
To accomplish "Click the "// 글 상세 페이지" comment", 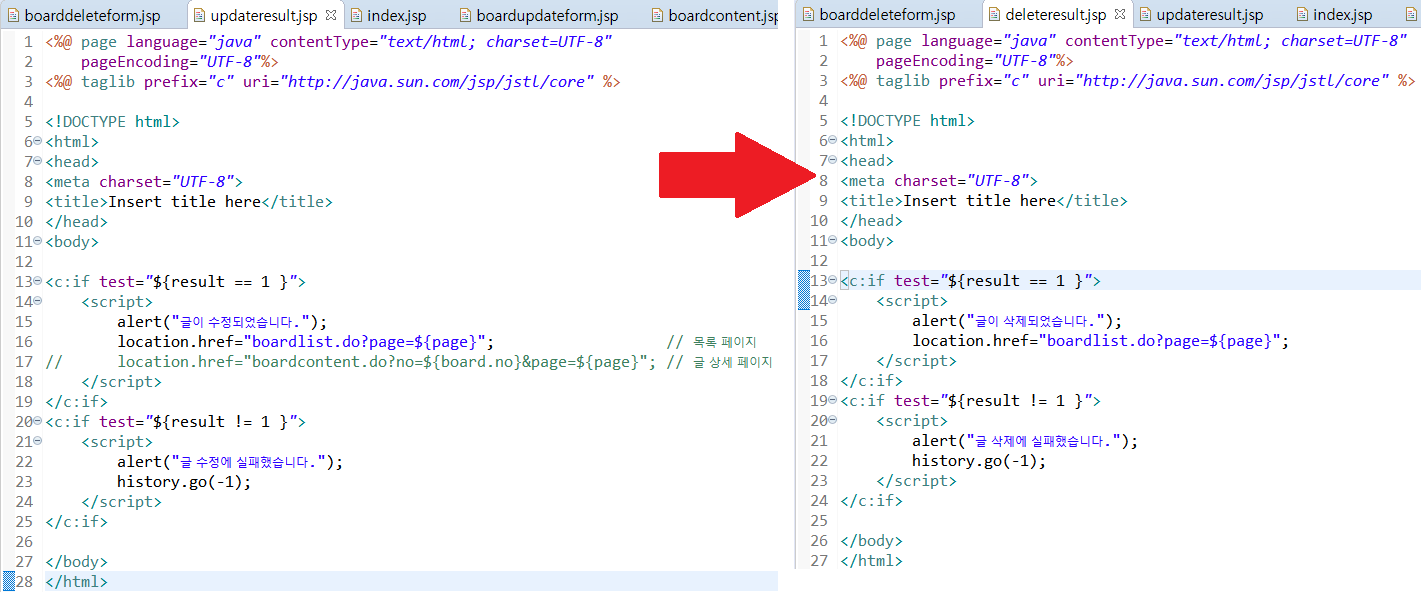I will [719, 362].
